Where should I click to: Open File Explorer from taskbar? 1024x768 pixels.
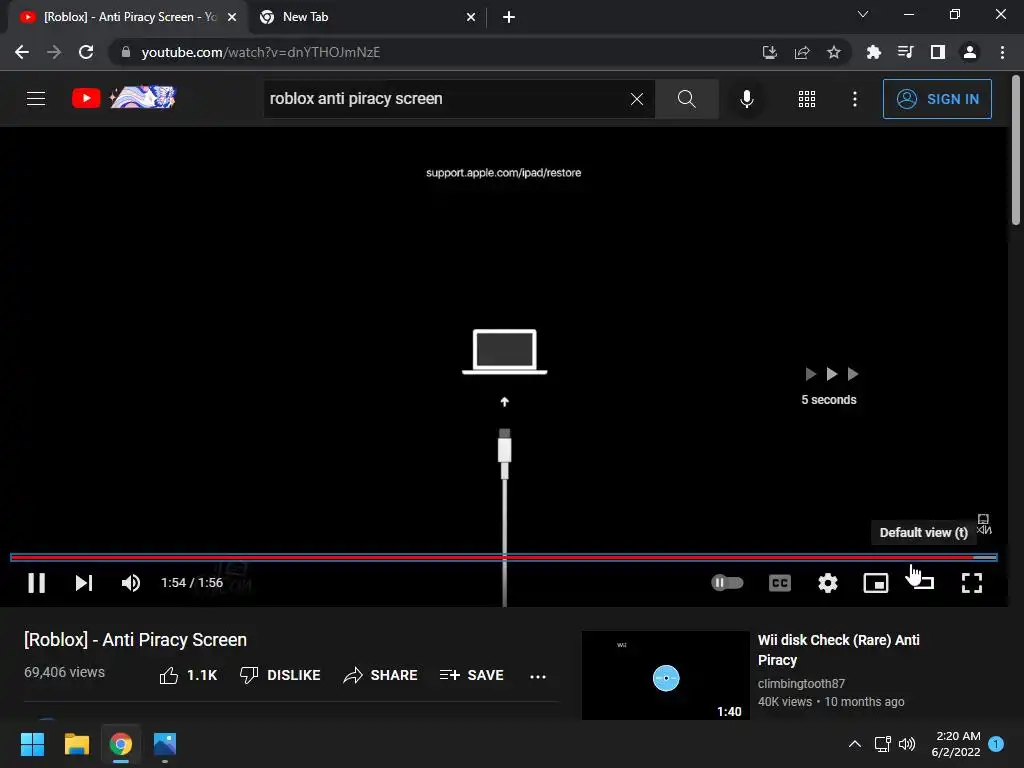(76, 744)
